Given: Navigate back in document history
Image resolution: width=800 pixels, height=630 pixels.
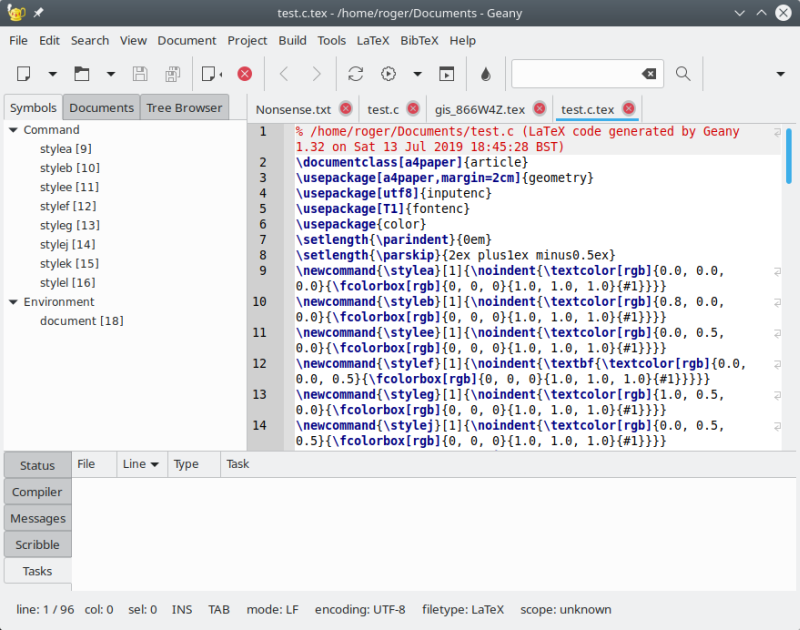Looking at the screenshot, I should (284, 74).
